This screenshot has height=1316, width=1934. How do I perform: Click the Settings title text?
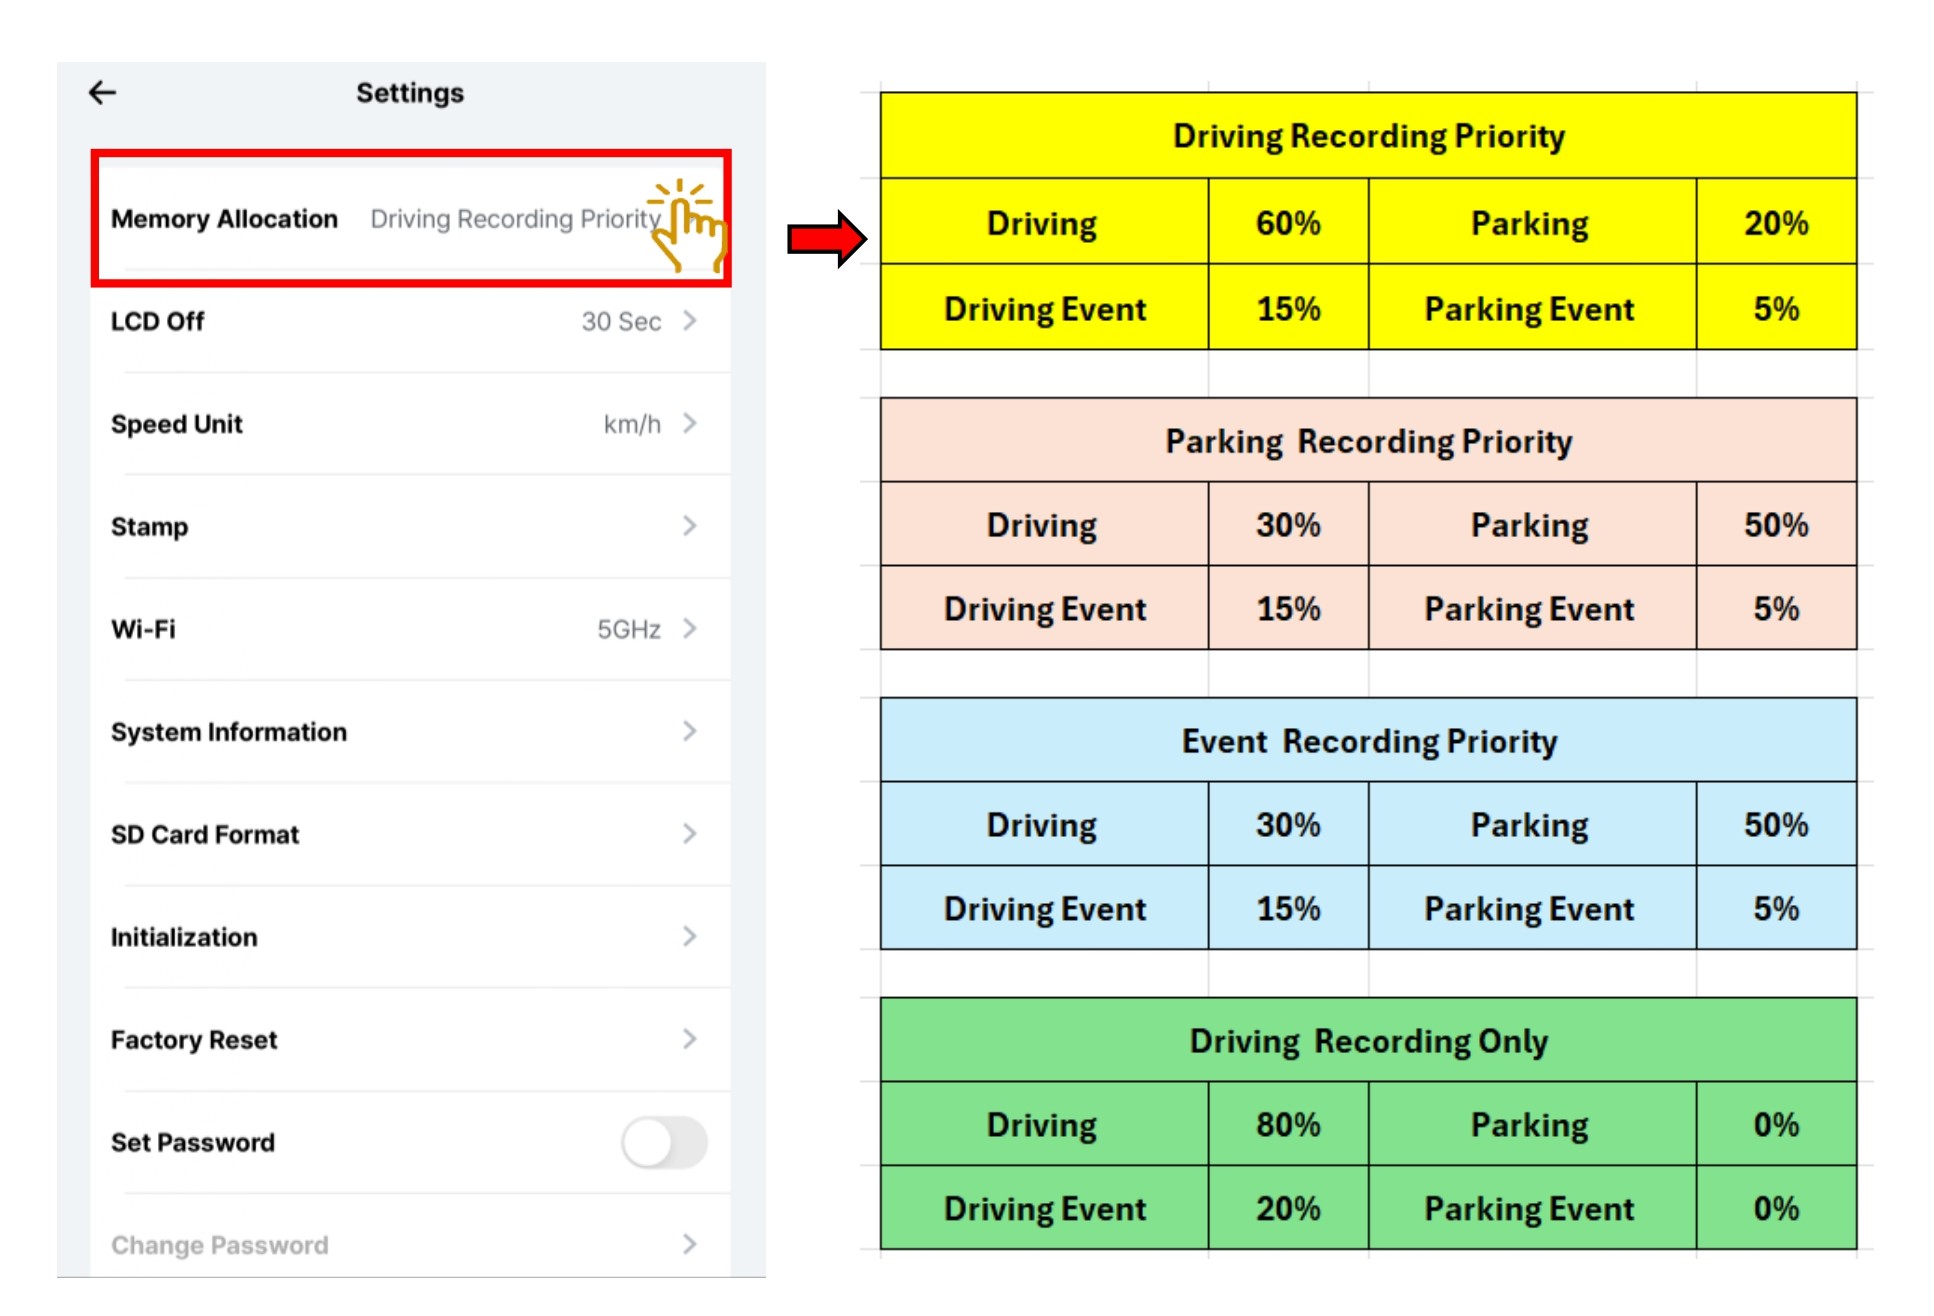(410, 93)
